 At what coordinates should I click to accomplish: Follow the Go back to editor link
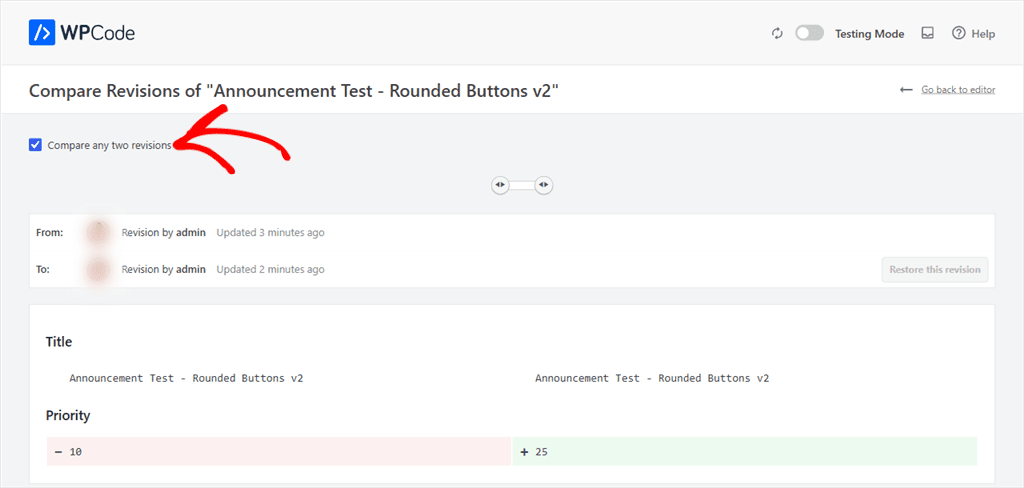click(958, 89)
